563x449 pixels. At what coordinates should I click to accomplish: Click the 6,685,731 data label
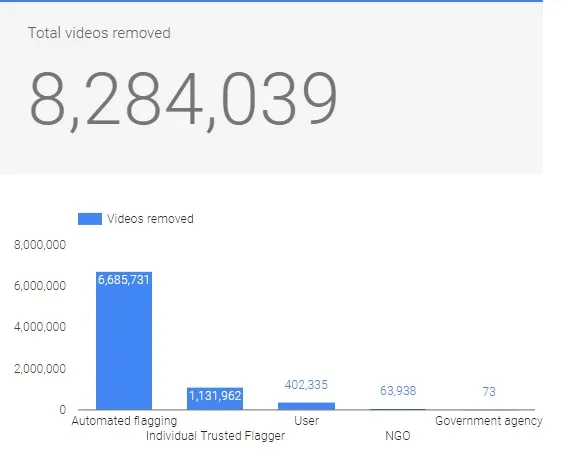pyautogui.click(x=124, y=280)
